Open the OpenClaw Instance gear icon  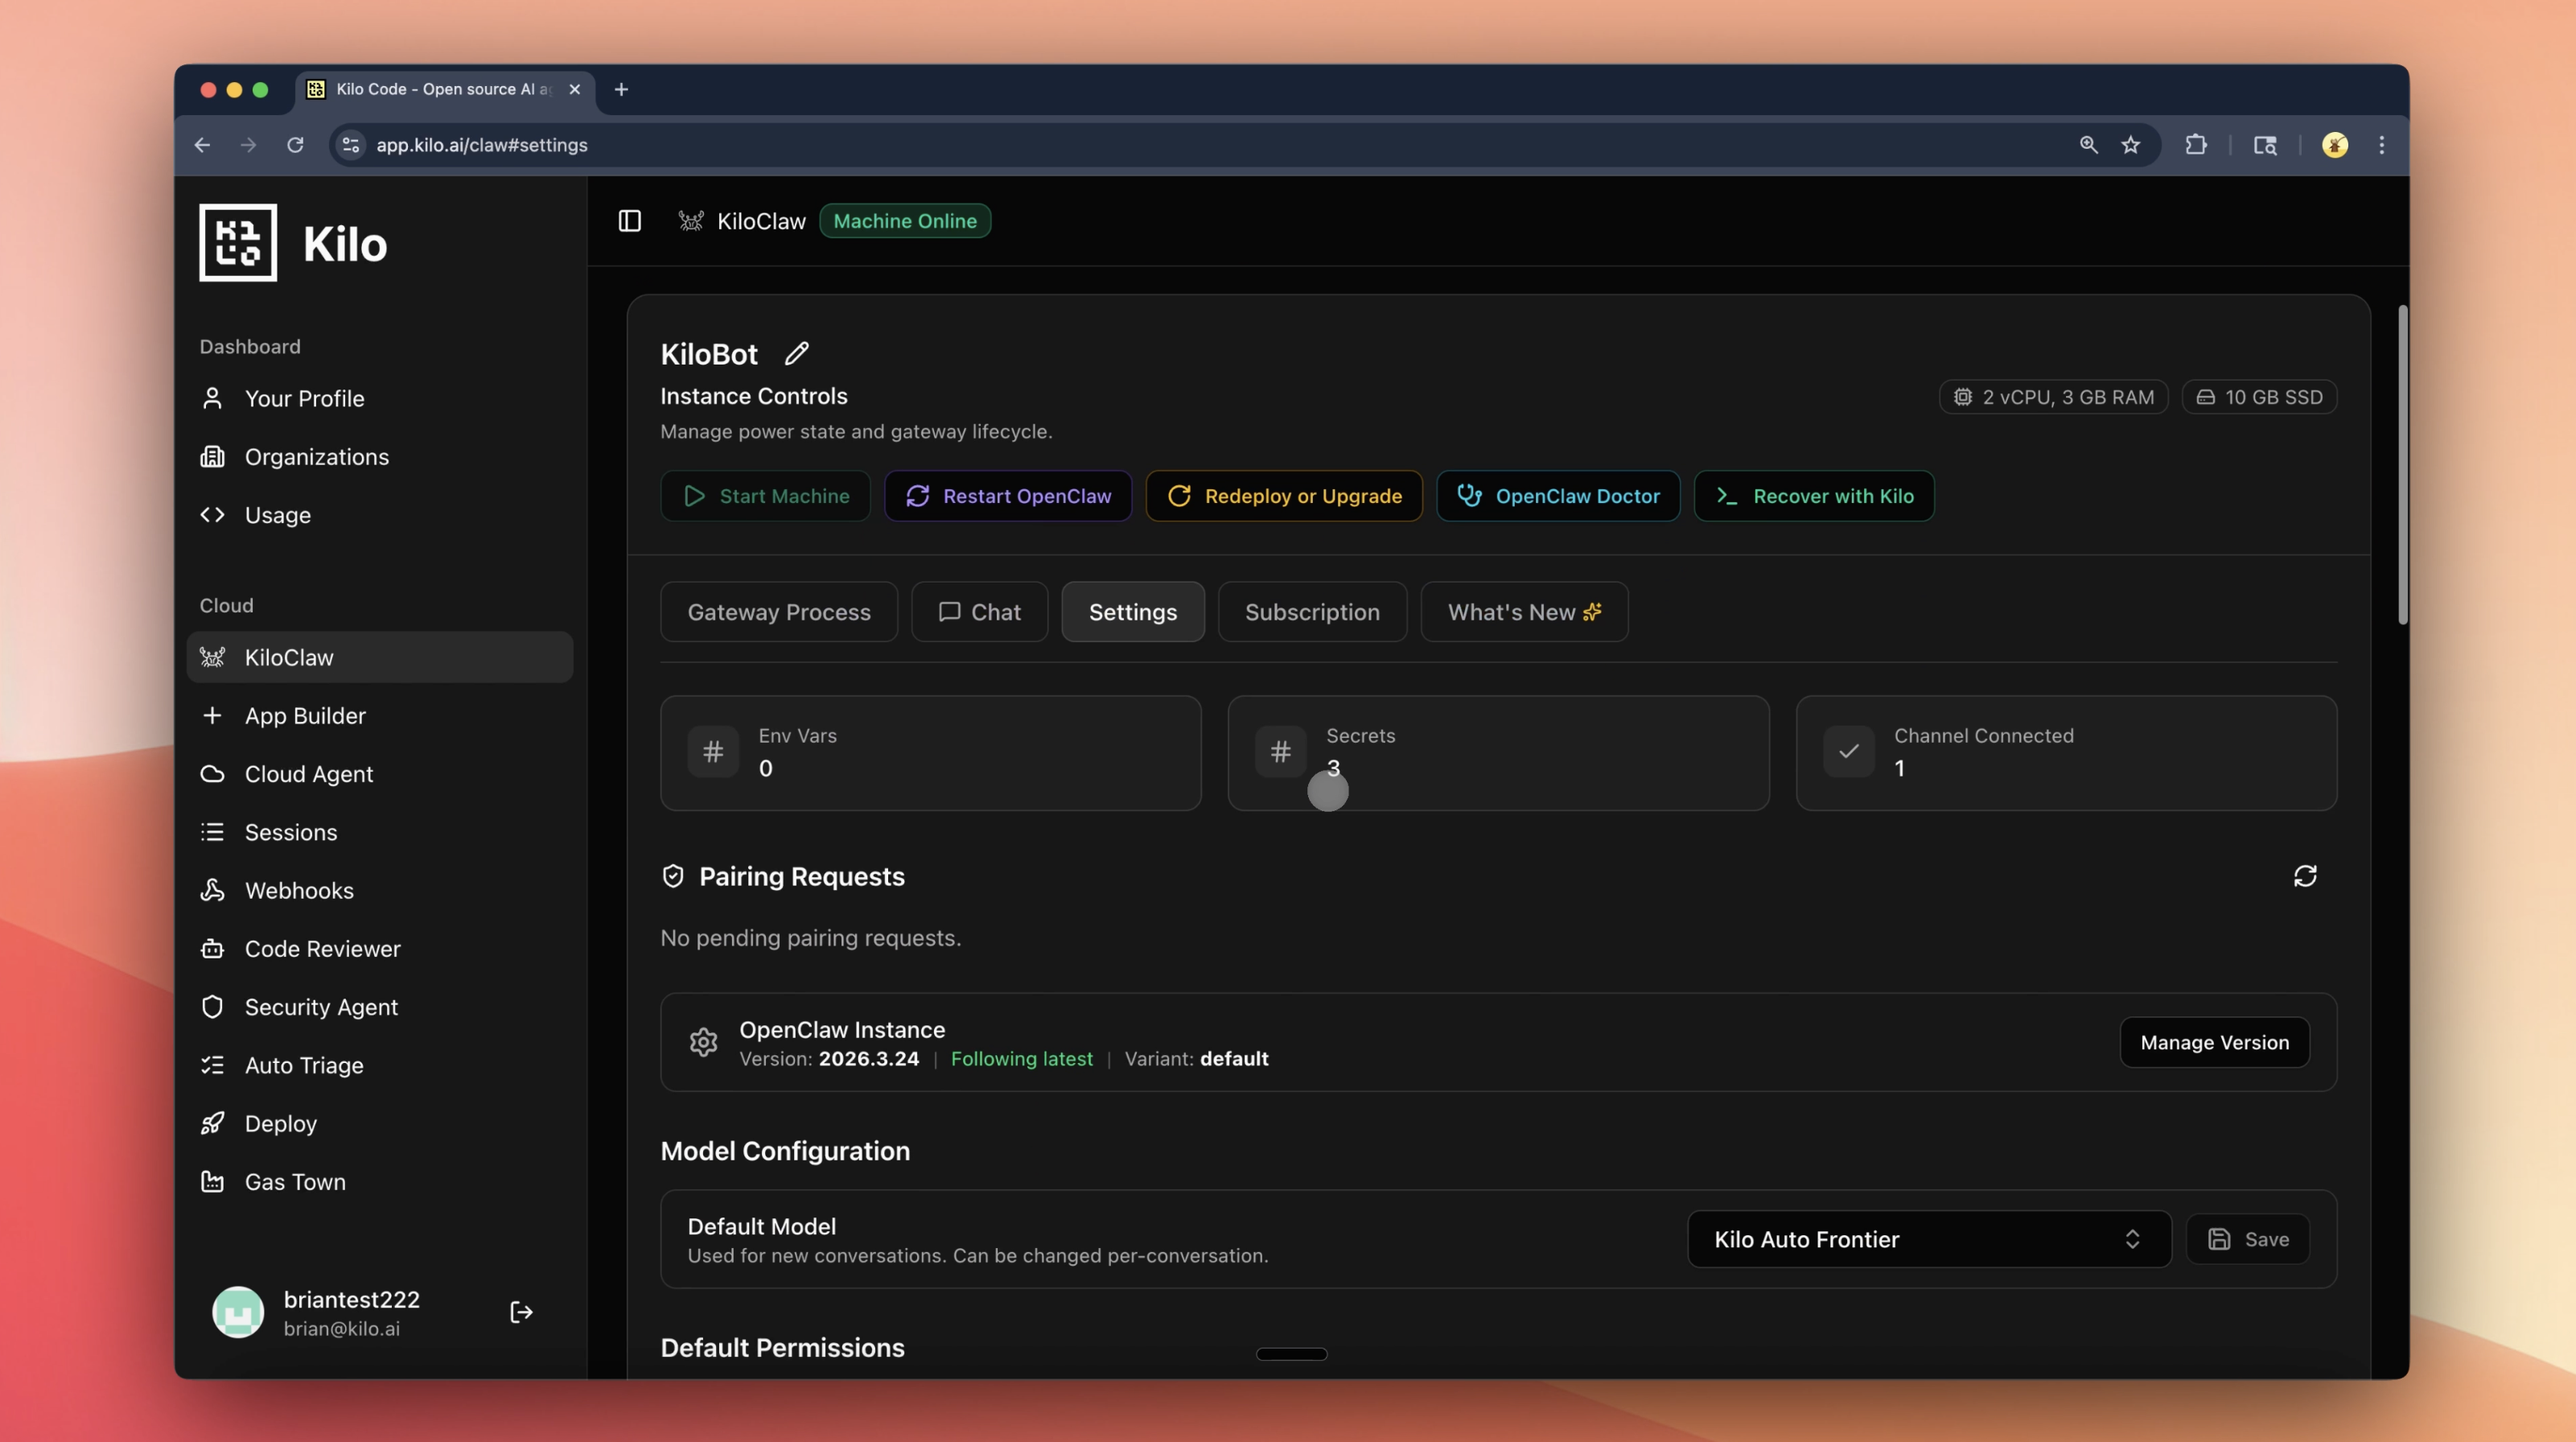click(703, 1042)
